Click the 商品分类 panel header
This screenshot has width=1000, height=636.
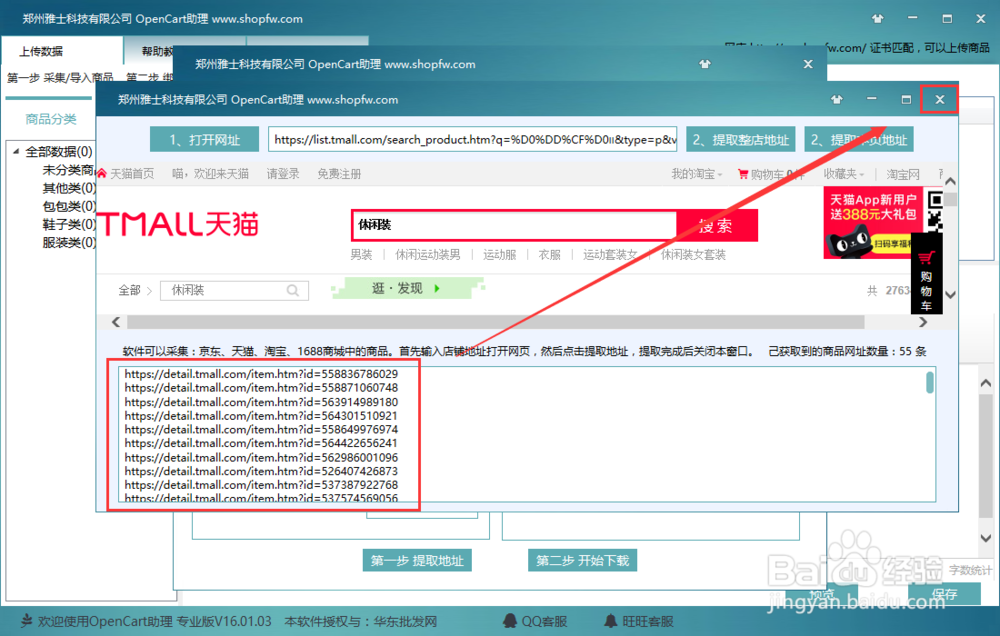[50, 119]
